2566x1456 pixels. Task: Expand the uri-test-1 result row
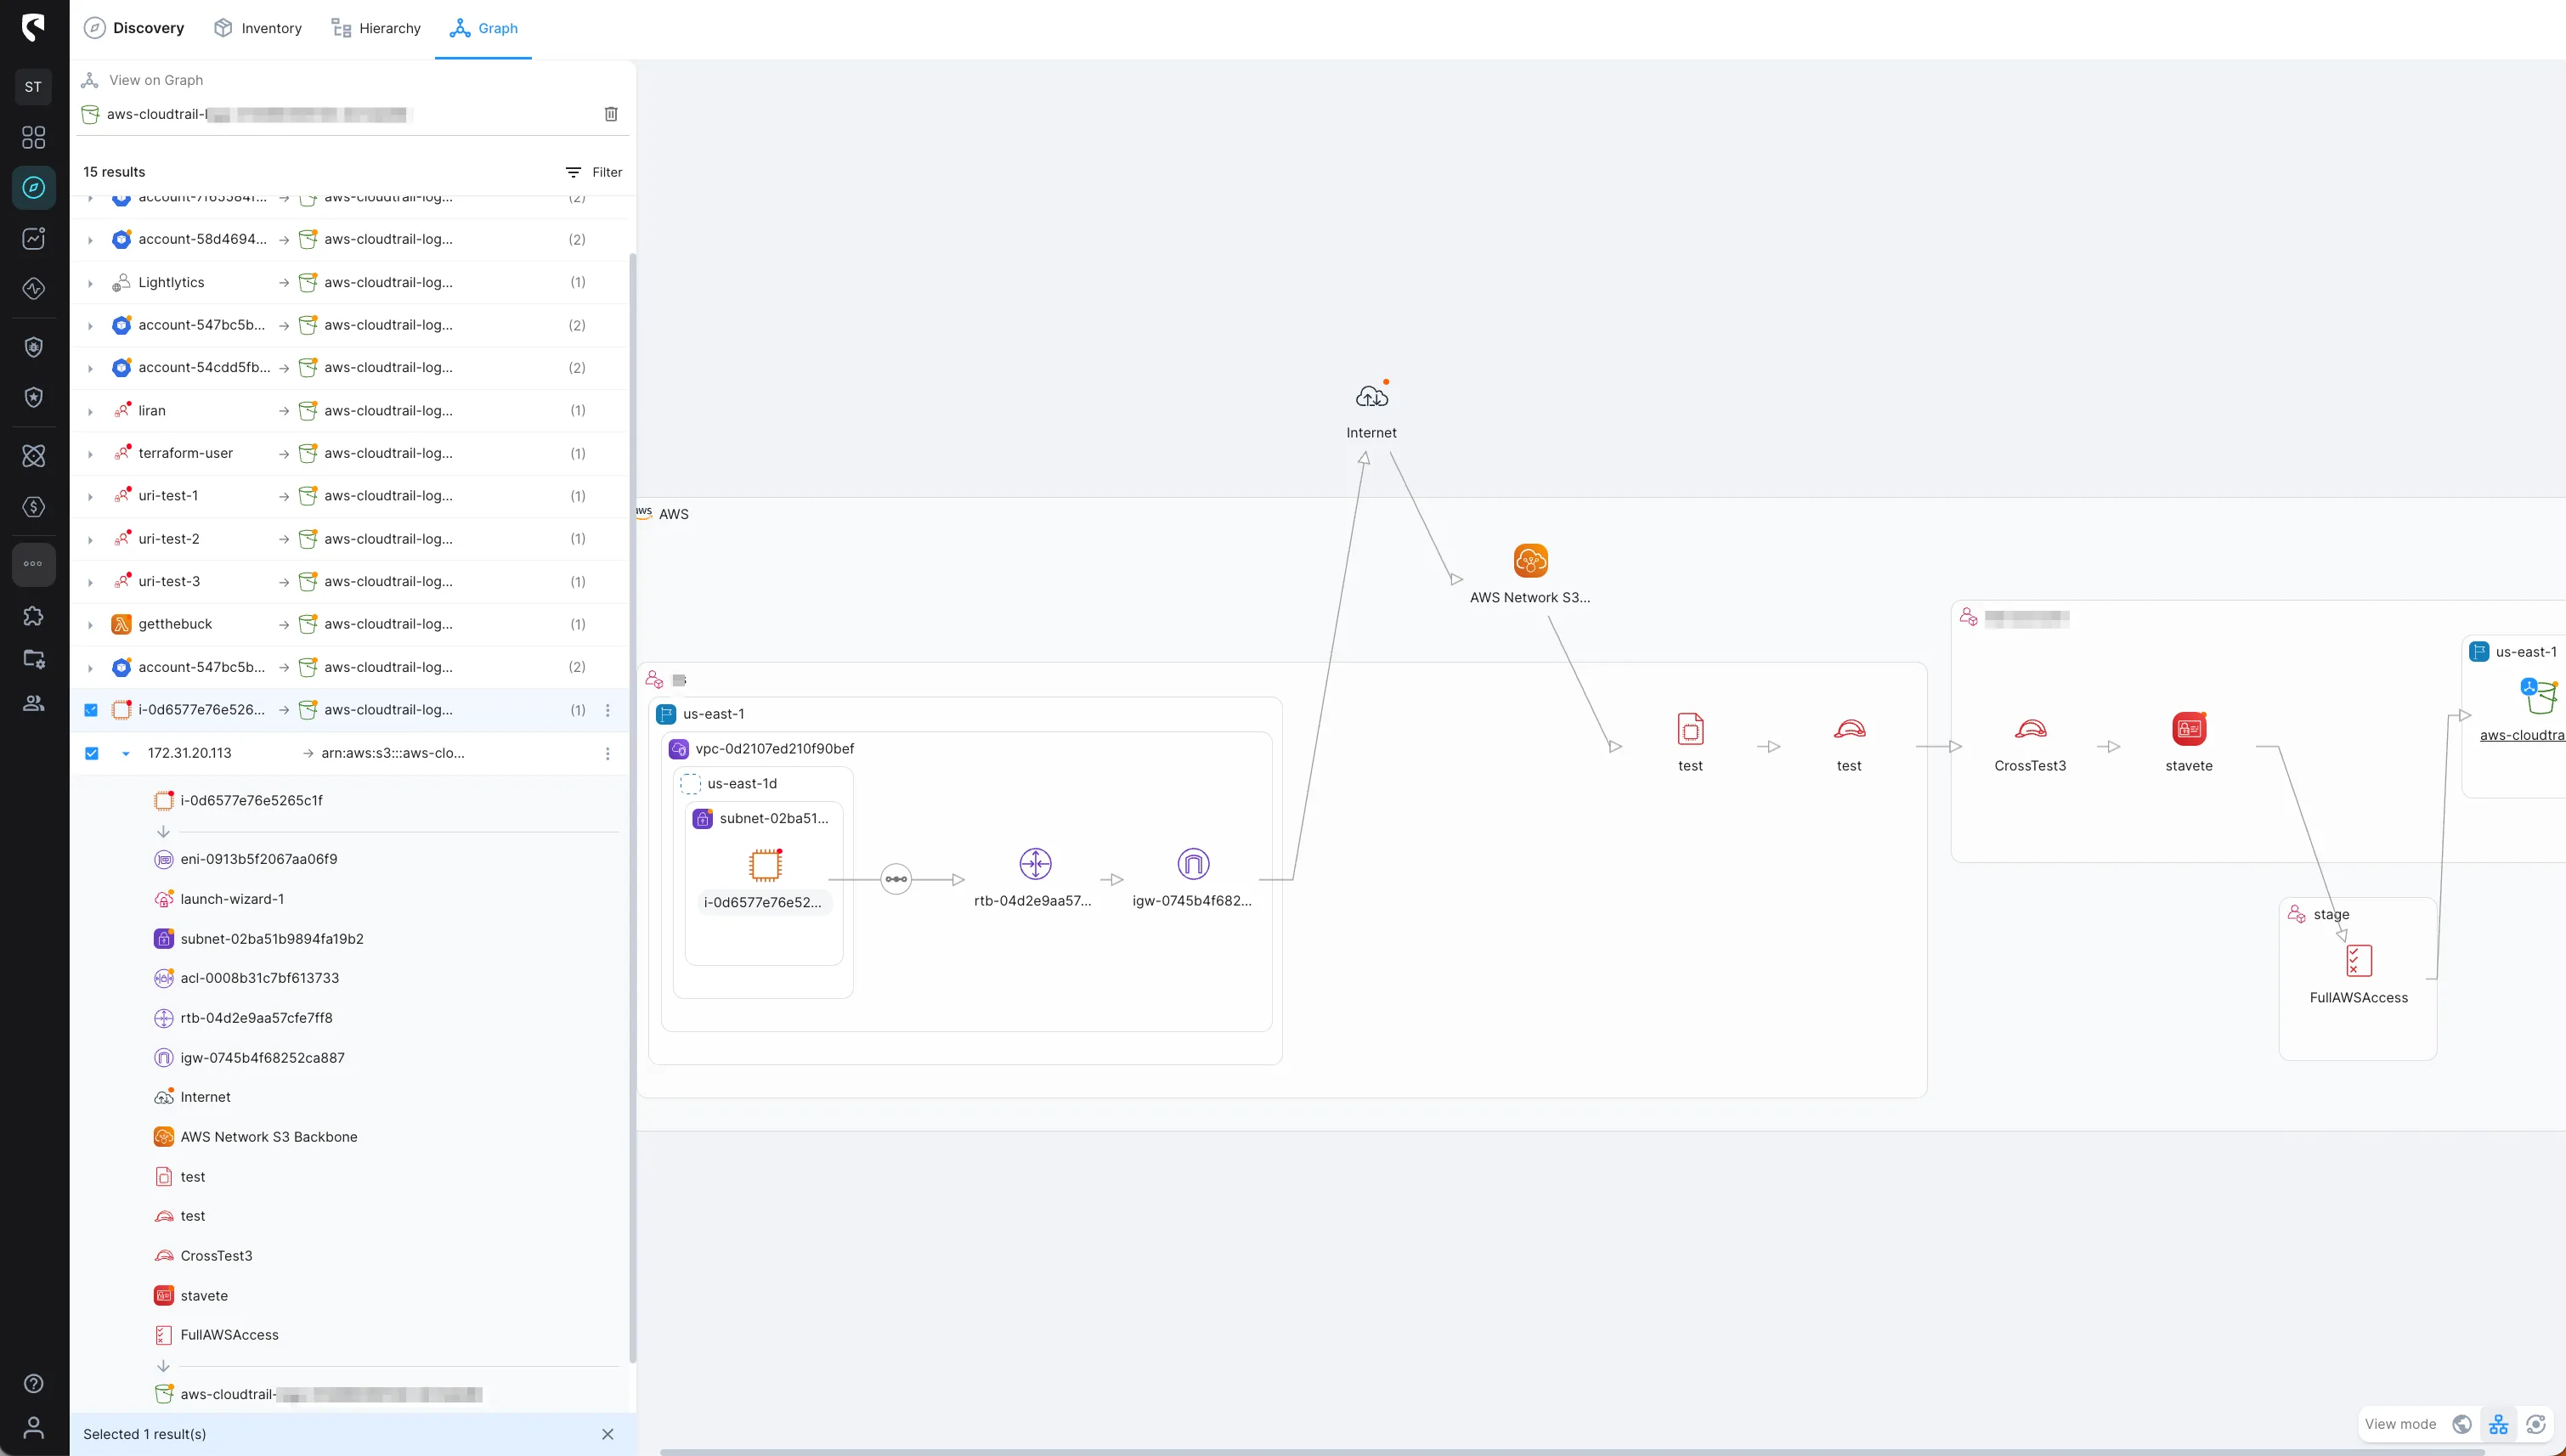click(x=90, y=496)
